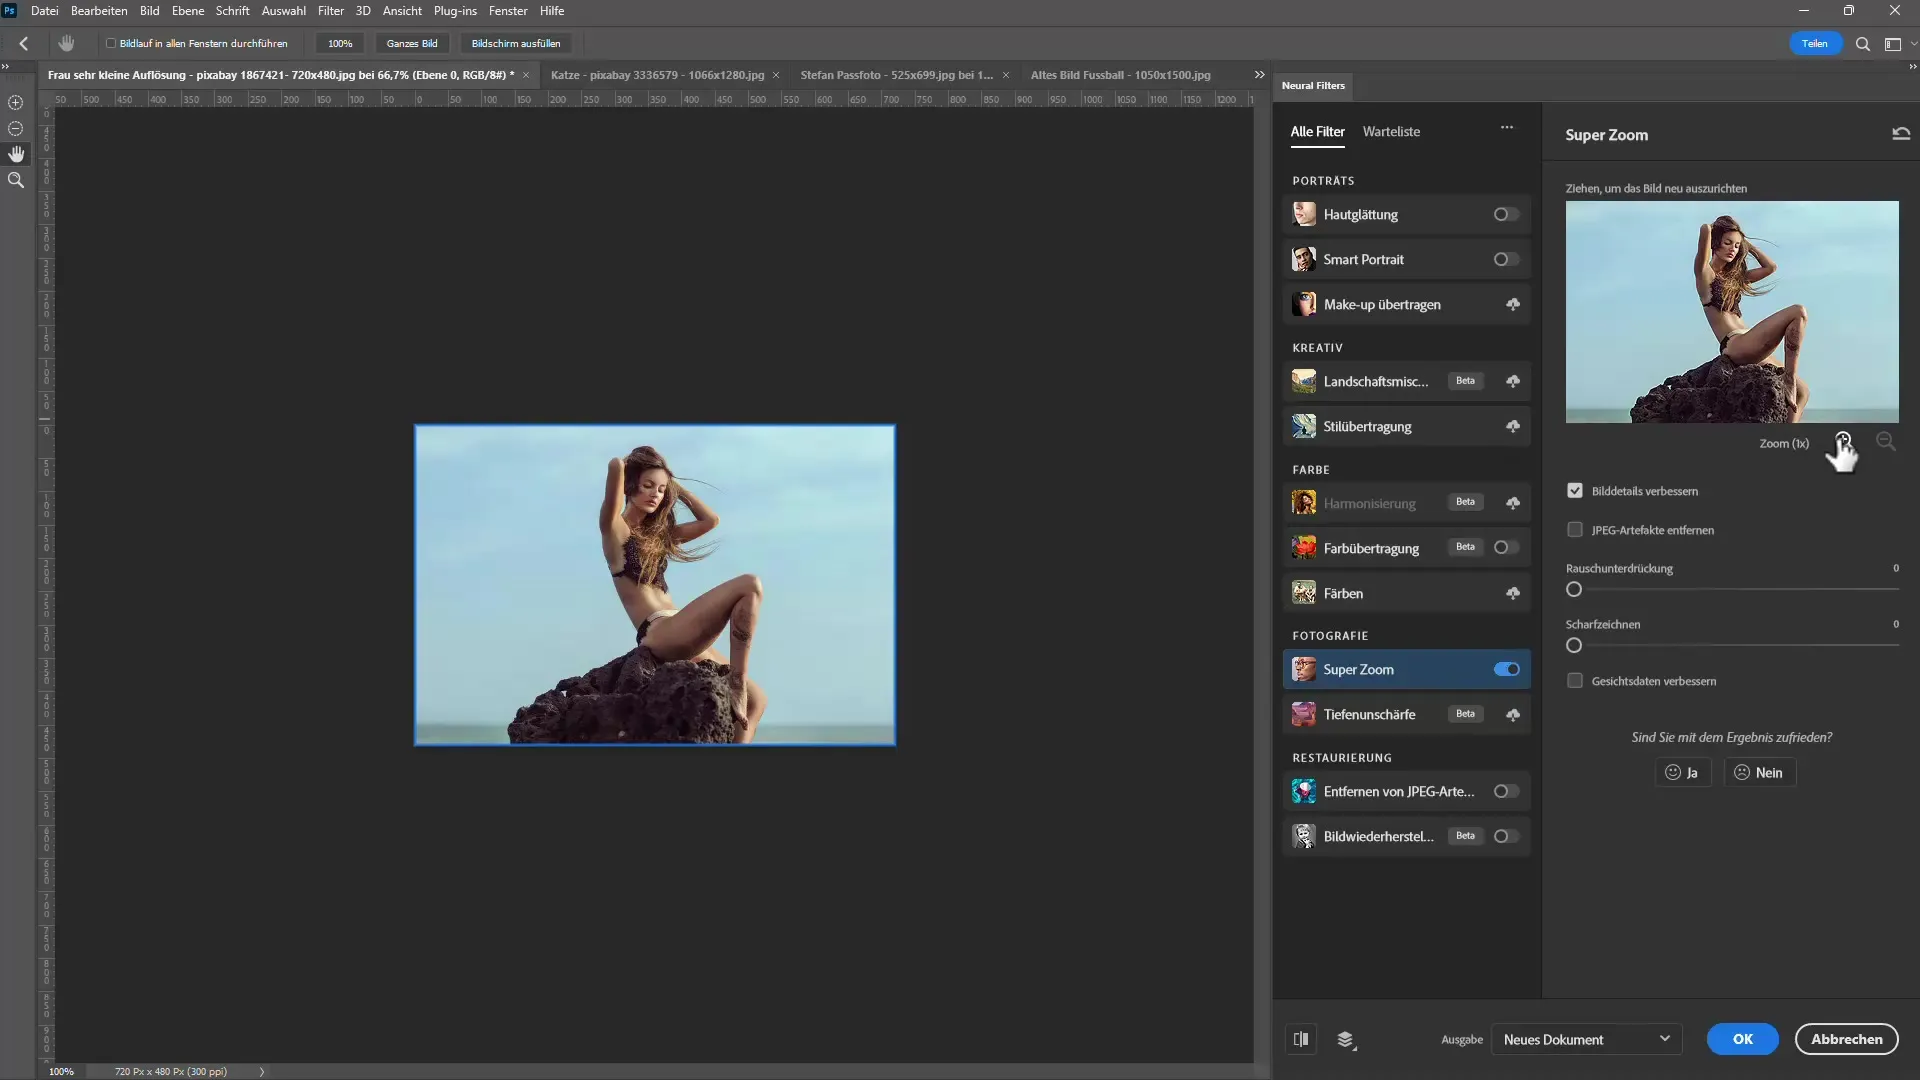
Task: Close the Frau sehr kleine Auflösung tab
Action: tap(526, 75)
